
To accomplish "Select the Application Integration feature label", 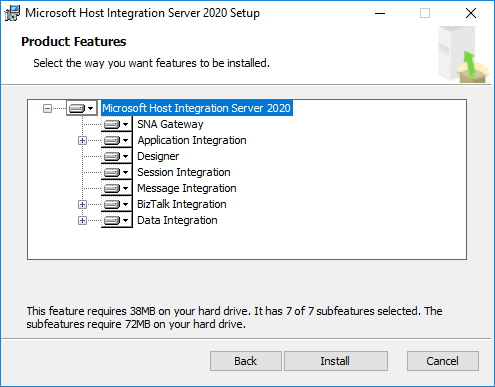I will click(x=192, y=140).
